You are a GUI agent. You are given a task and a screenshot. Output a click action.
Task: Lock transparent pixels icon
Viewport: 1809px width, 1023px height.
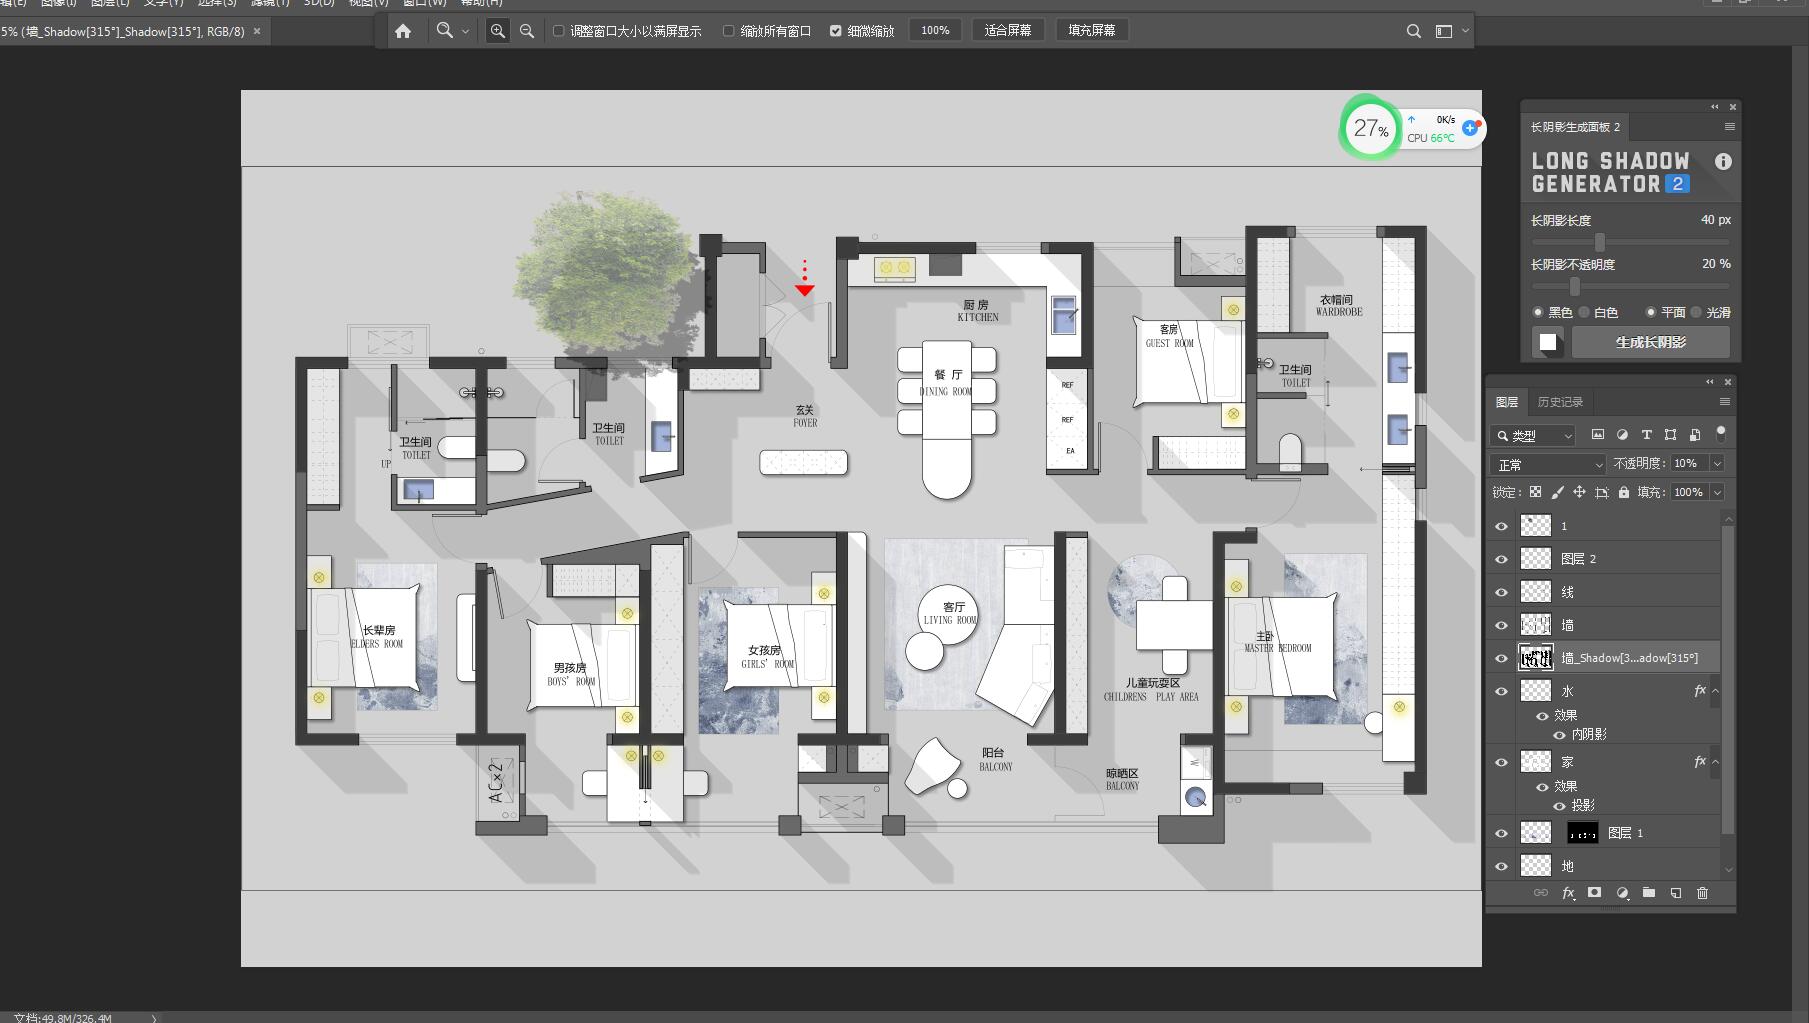pyautogui.click(x=1535, y=492)
